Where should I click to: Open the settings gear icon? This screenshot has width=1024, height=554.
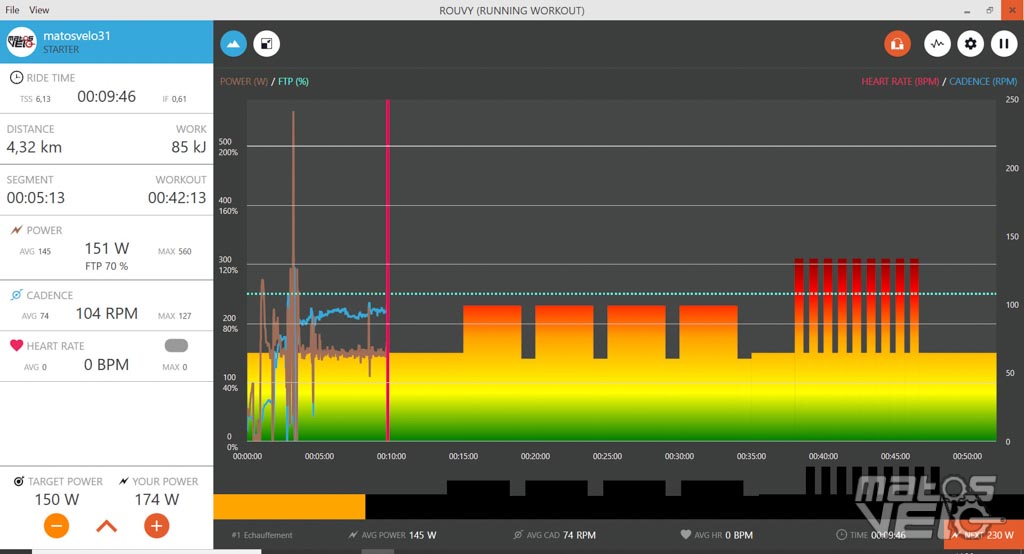point(970,44)
